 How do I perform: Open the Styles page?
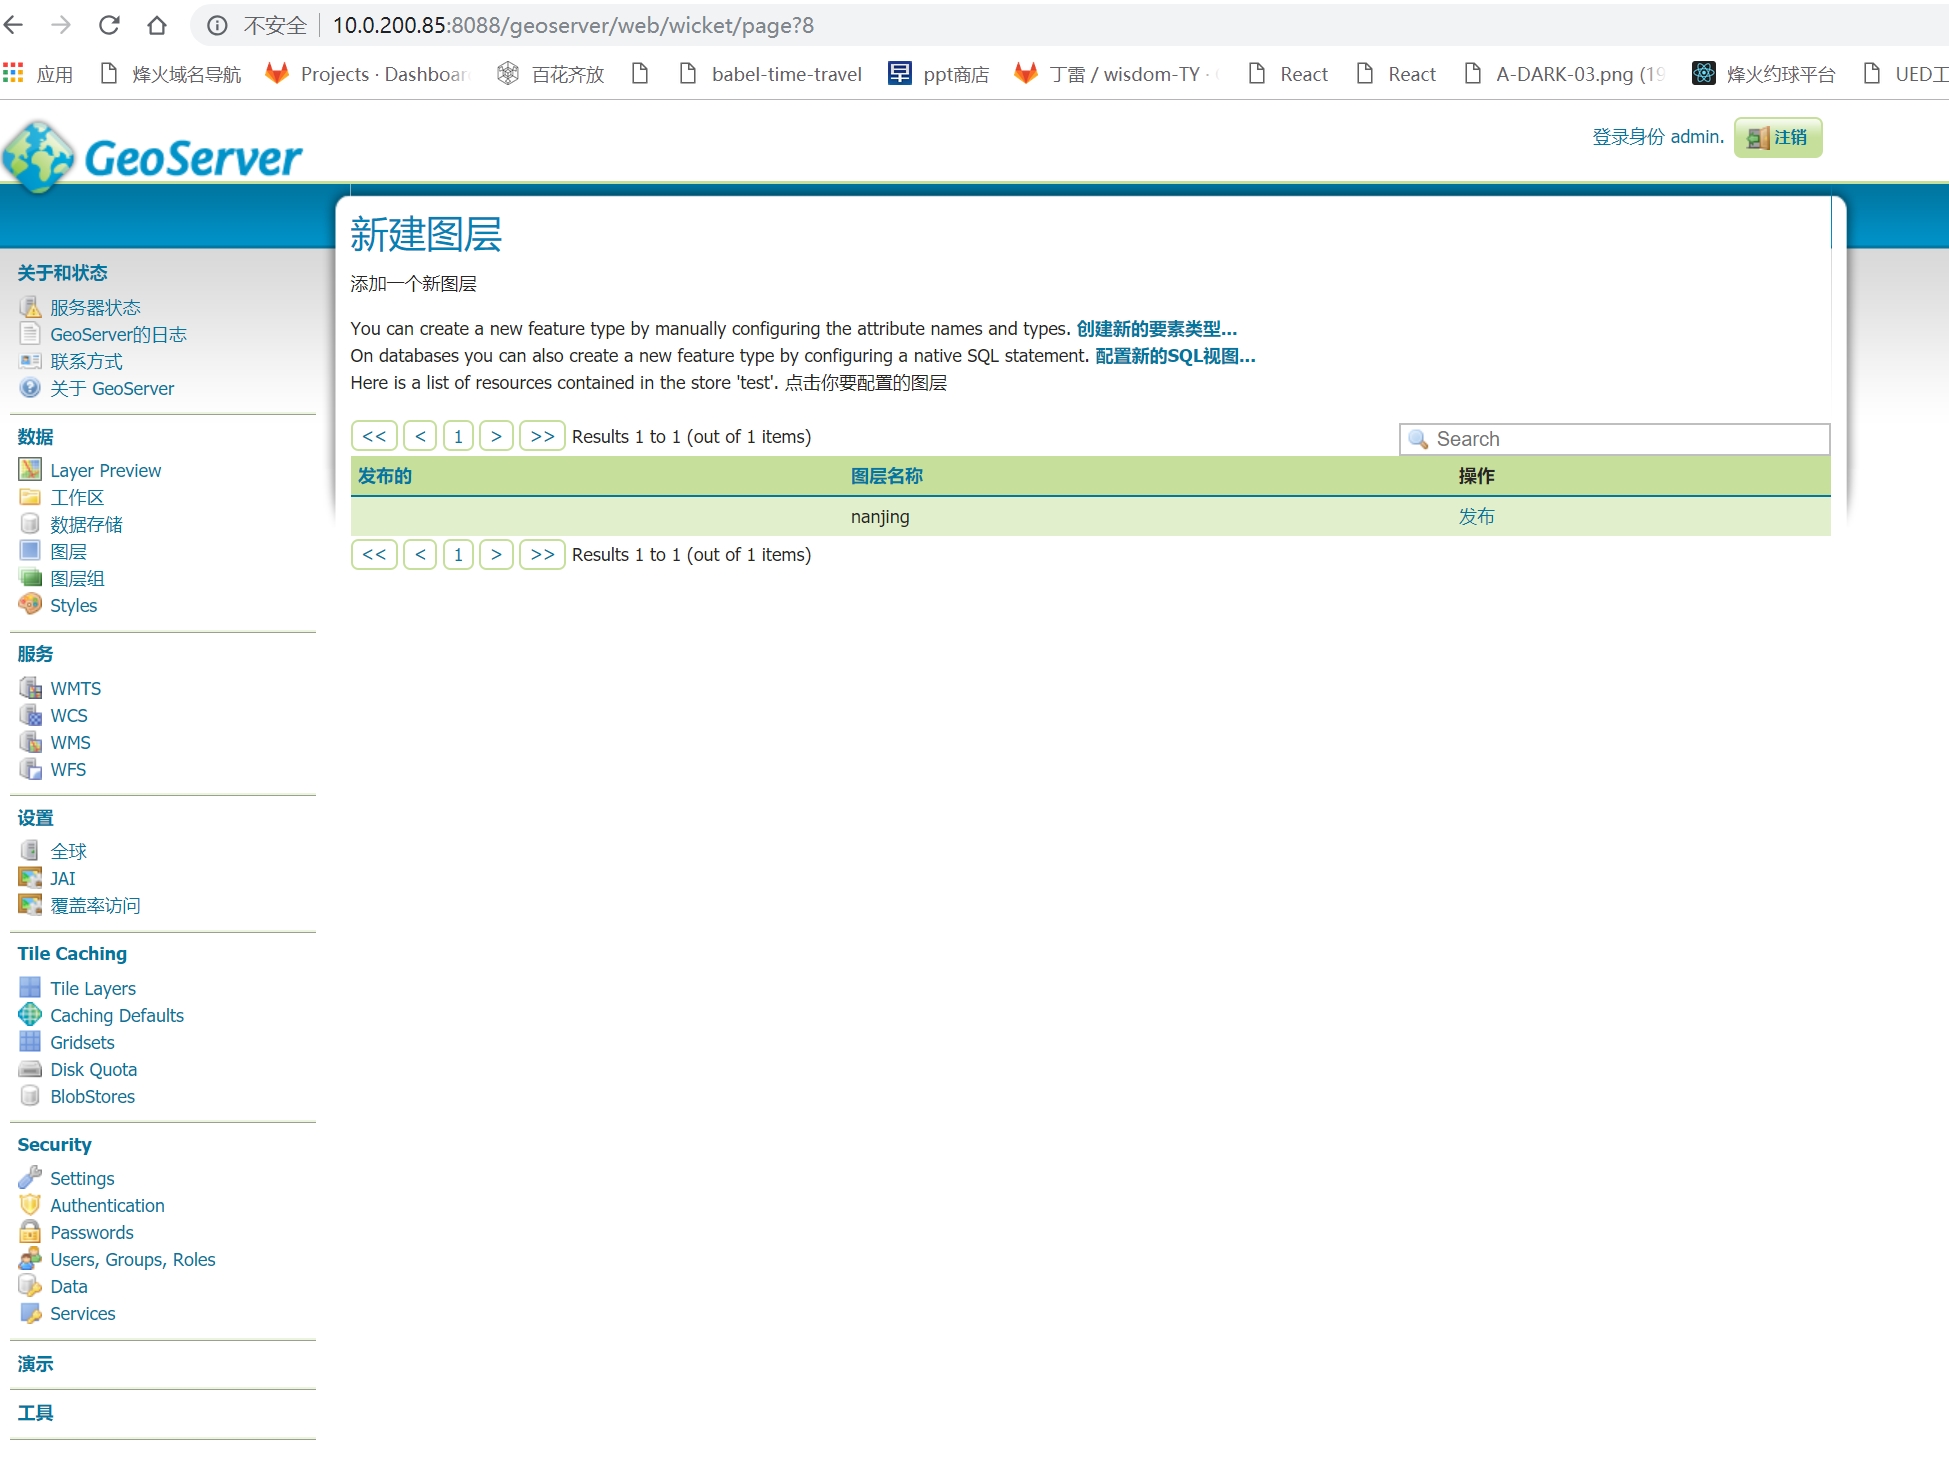[73, 605]
